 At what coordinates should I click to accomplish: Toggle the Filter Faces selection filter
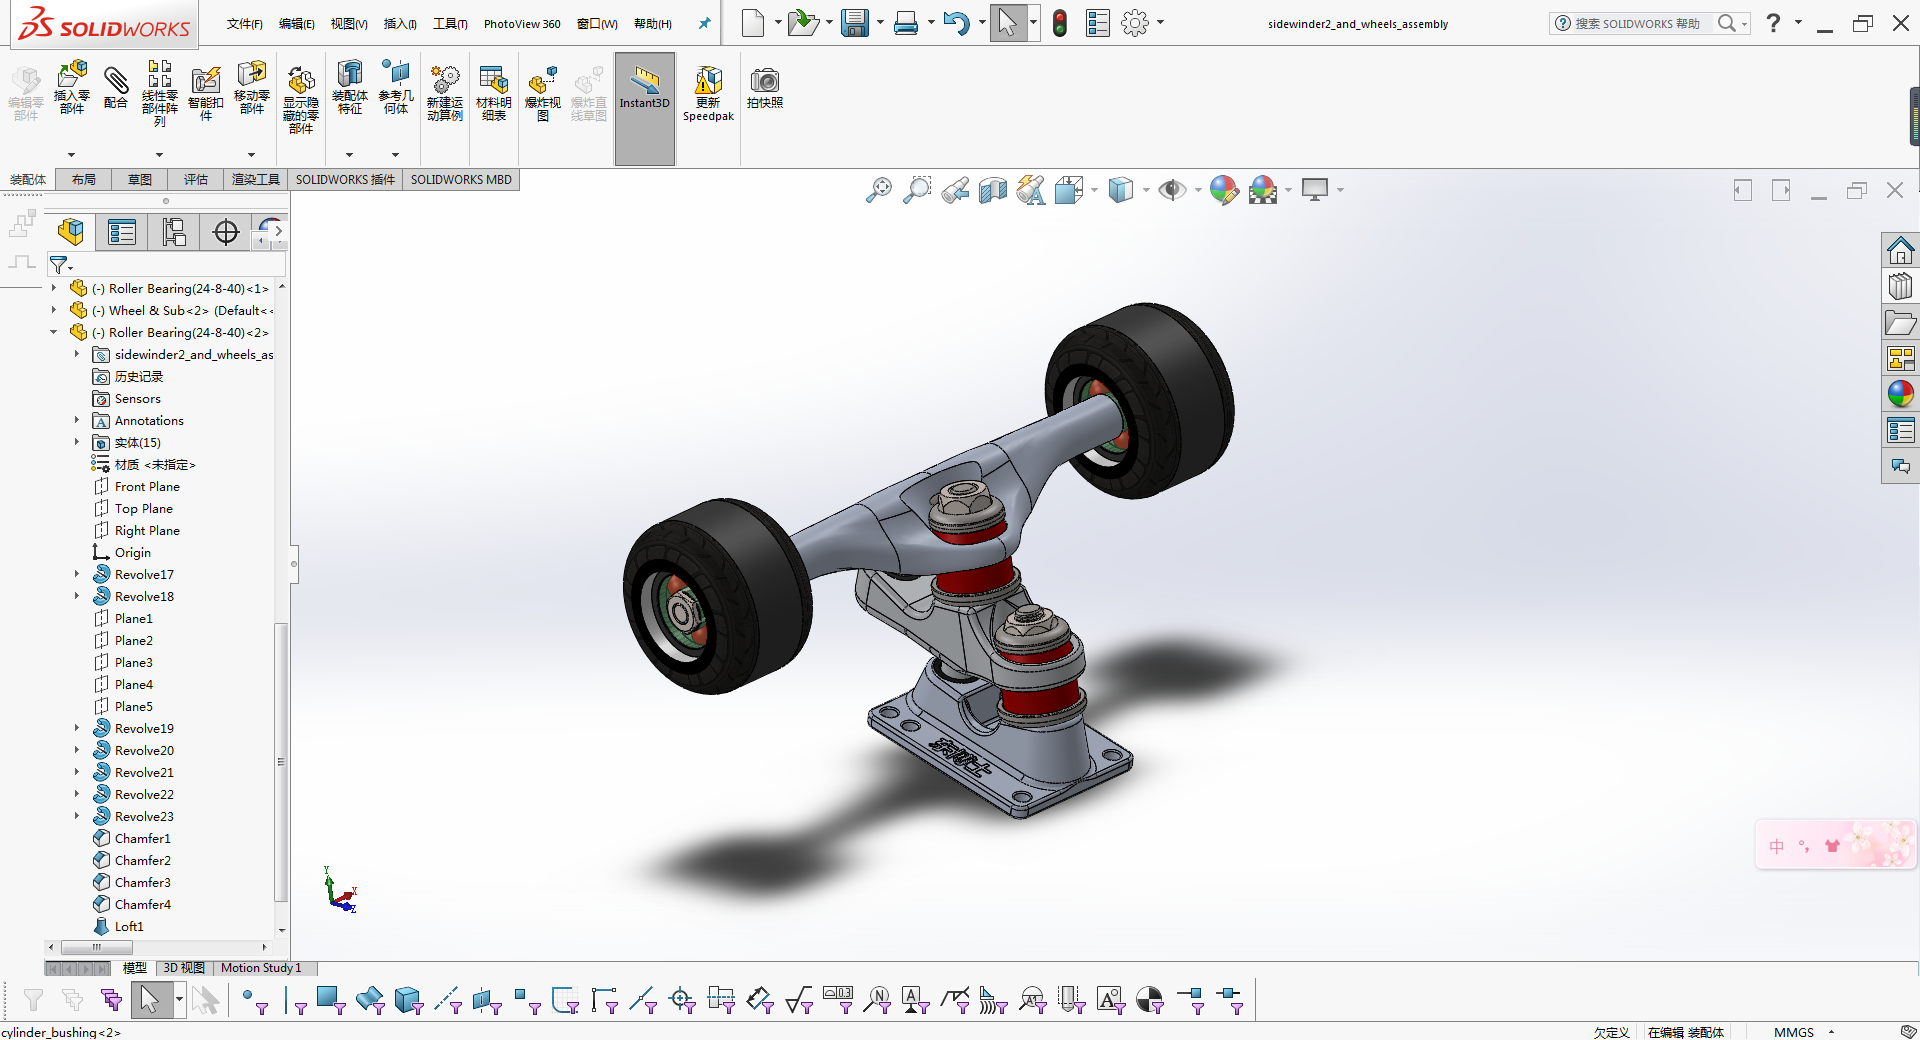(x=331, y=1000)
